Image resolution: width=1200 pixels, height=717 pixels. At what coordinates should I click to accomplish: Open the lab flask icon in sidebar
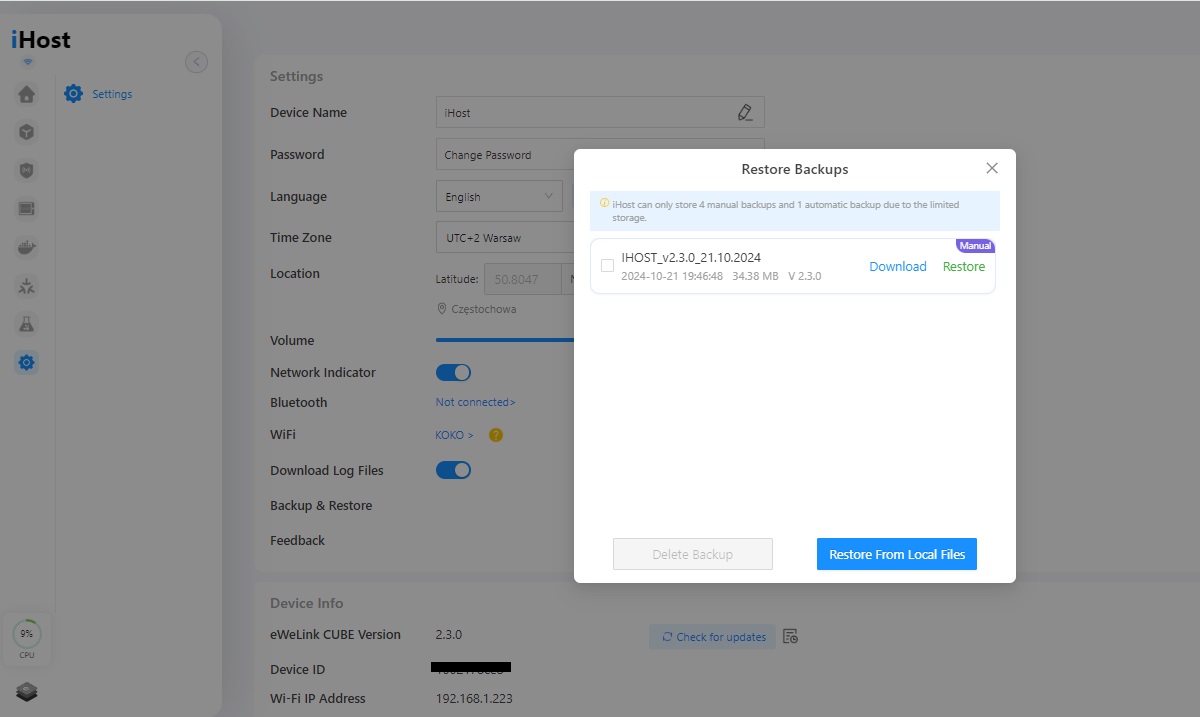pyautogui.click(x=27, y=324)
